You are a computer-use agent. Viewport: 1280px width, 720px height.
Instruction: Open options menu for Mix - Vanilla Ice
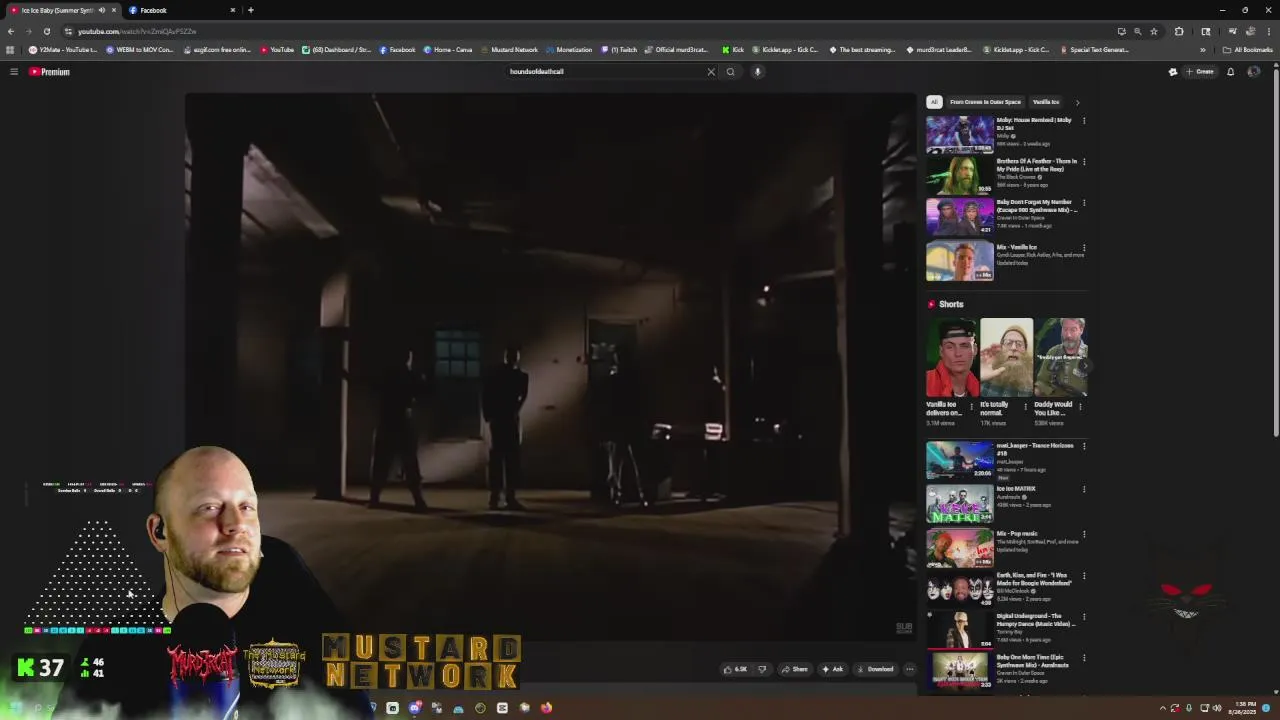[x=1084, y=248]
